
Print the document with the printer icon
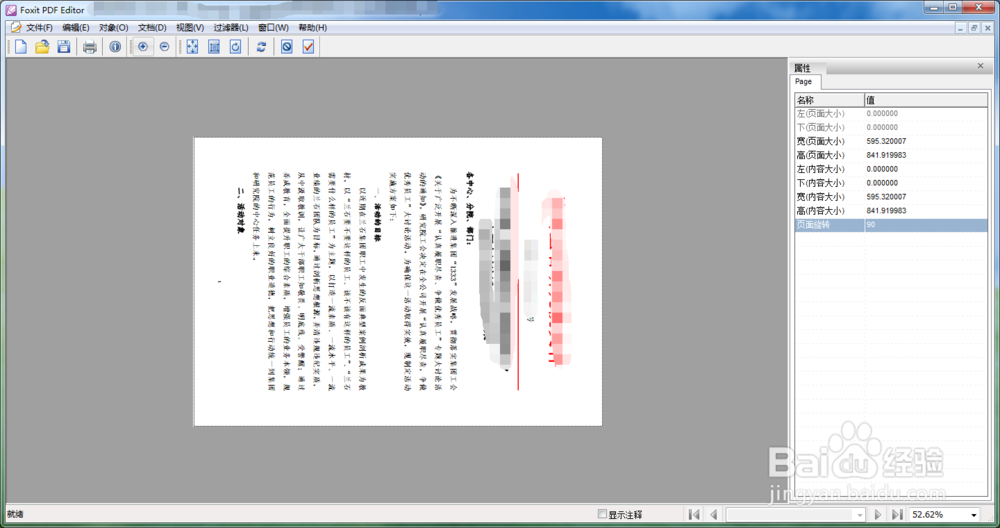90,47
